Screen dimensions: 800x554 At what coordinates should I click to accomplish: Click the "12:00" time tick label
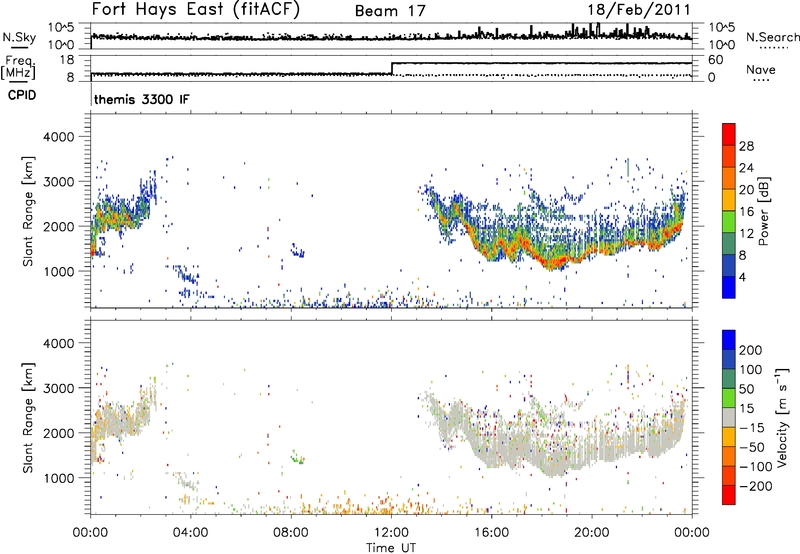pyautogui.click(x=391, y=533)
